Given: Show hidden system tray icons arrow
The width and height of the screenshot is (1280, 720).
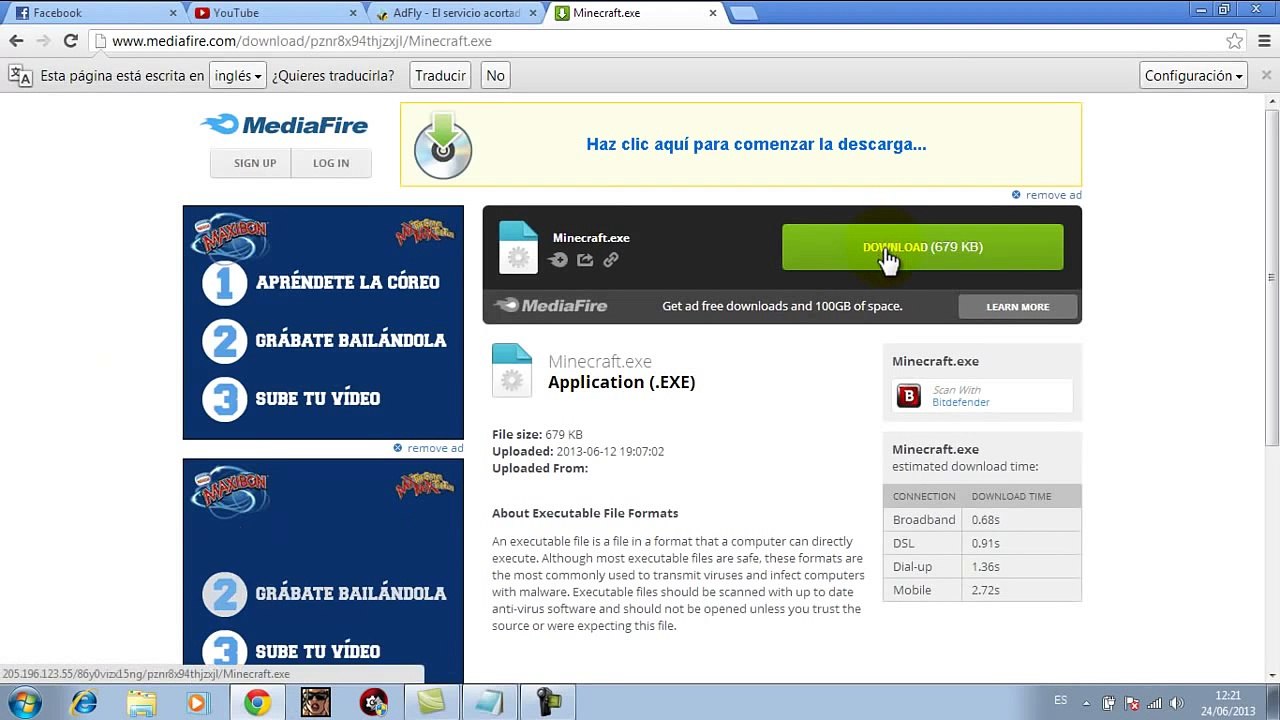Looking at the screenshot, I should [1088, 703].
